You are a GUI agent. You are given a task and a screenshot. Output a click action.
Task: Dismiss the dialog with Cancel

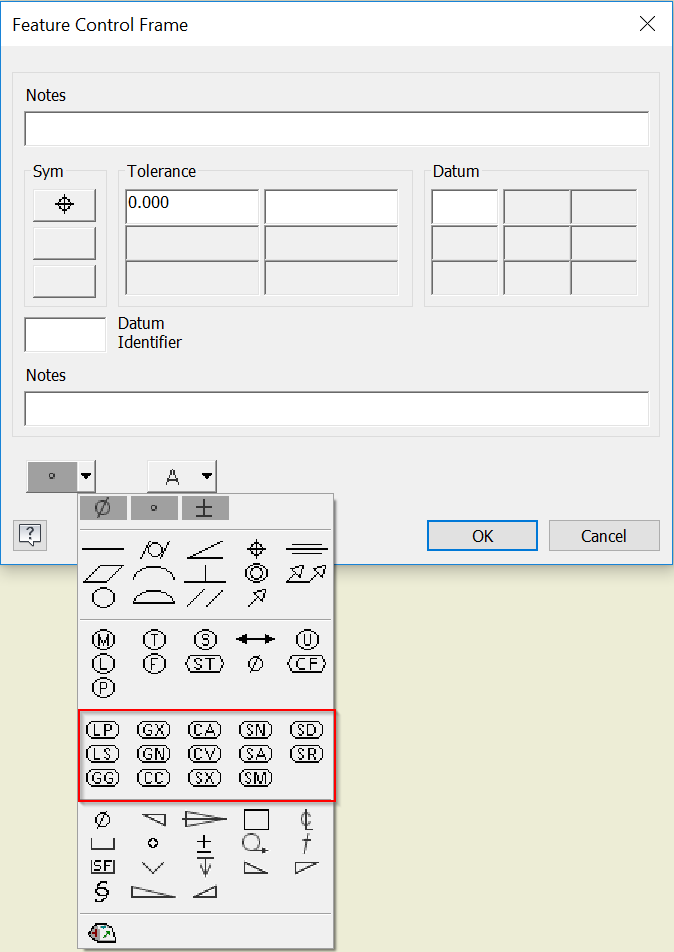tap(604, 535)
